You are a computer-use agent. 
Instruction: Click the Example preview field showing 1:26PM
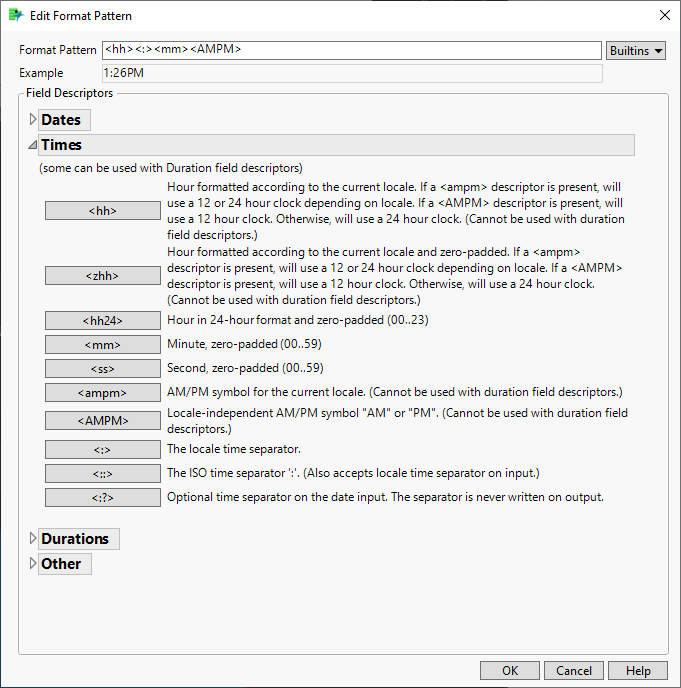pyautogui.click(x=352, y=73)
